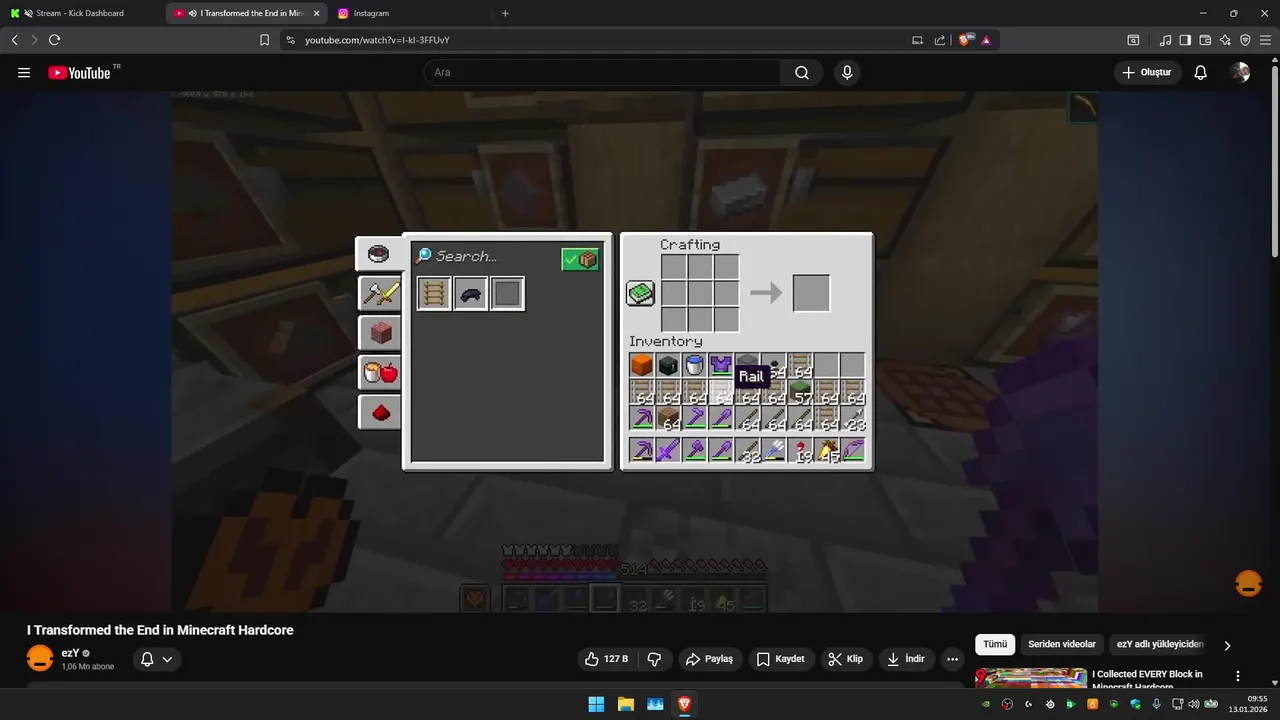Like the video with 127 B

(x=608, y=659)
